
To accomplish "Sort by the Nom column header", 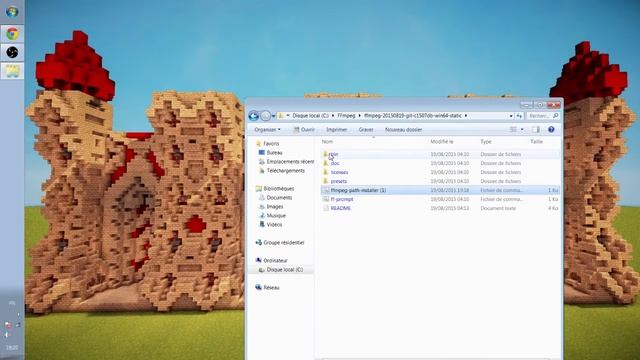I will [327, 142].
